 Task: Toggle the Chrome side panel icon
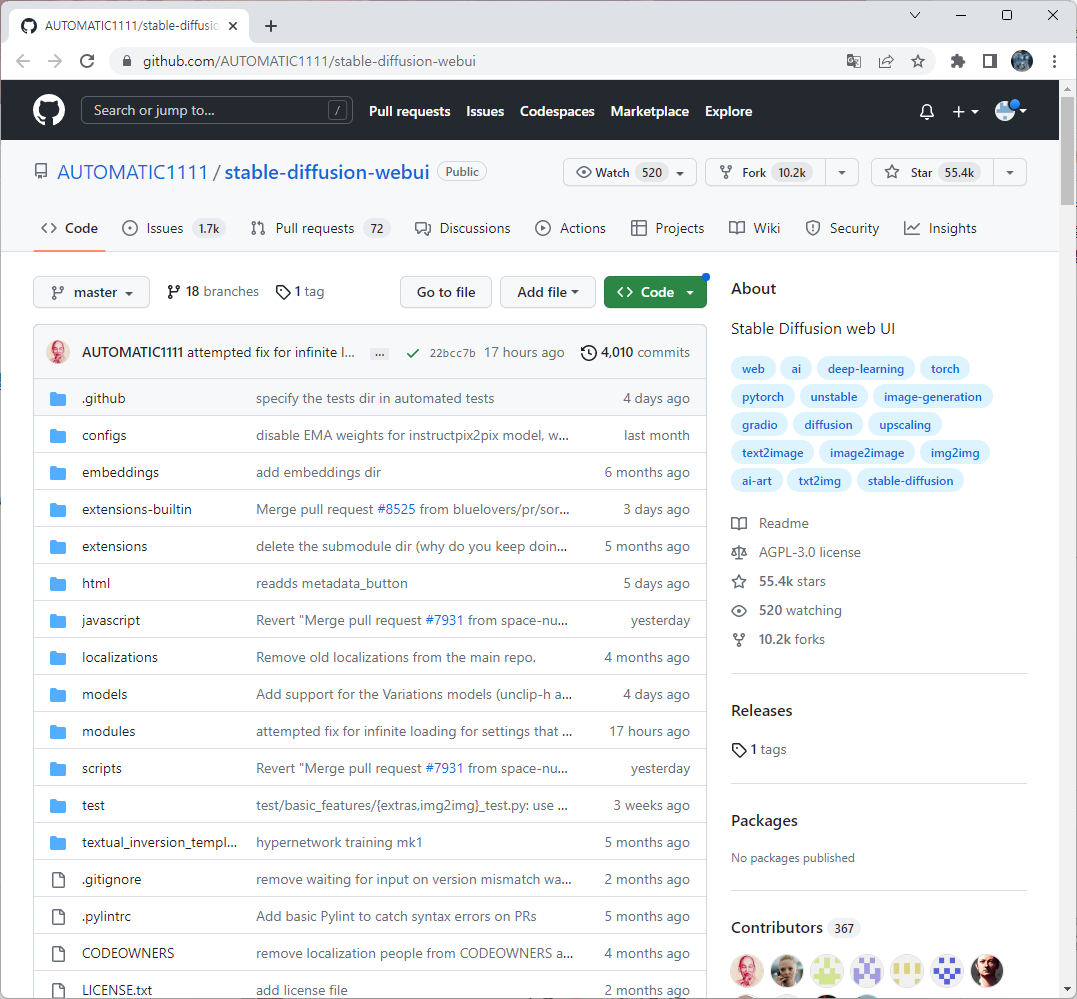pyautogui.click(x=990, y=61)
